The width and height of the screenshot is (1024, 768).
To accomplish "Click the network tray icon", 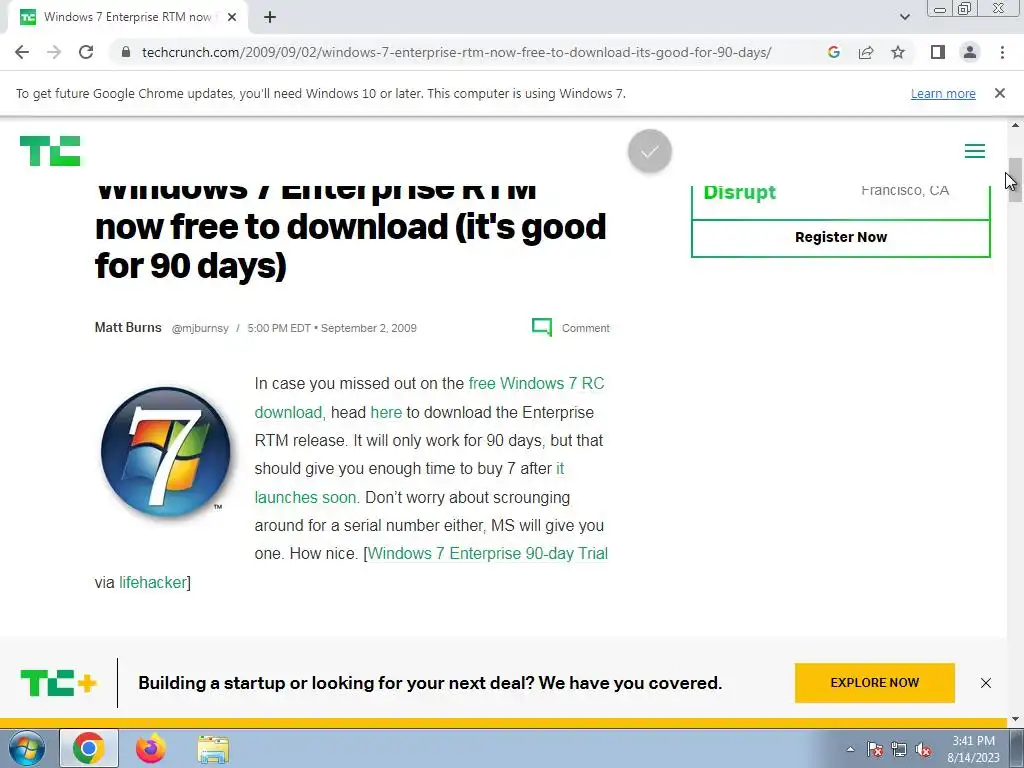I will [899, 749].
